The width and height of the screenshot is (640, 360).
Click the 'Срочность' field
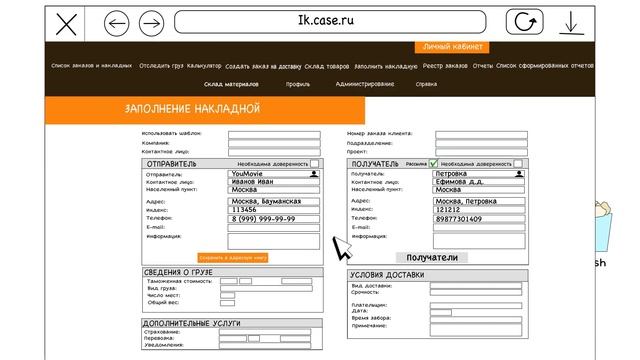(476, 293)
